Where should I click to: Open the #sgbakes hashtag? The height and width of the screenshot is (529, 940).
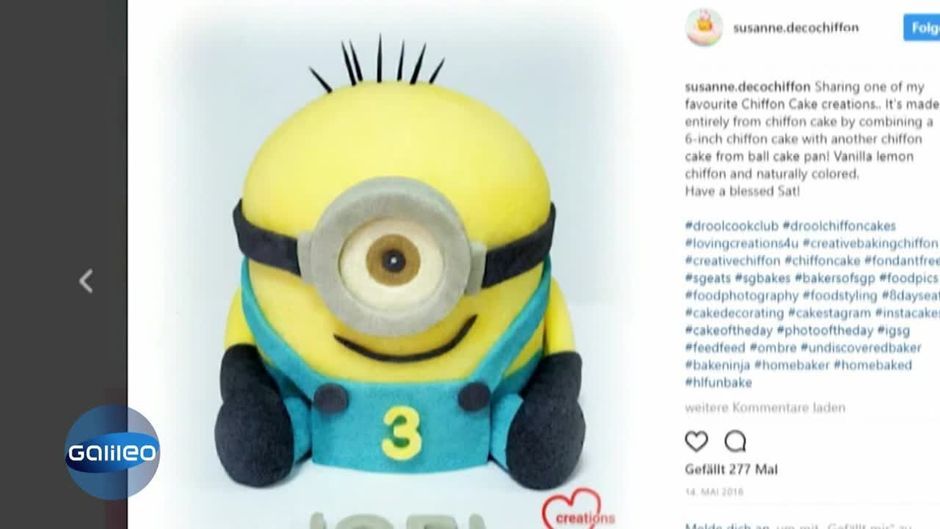coord(763,278)
